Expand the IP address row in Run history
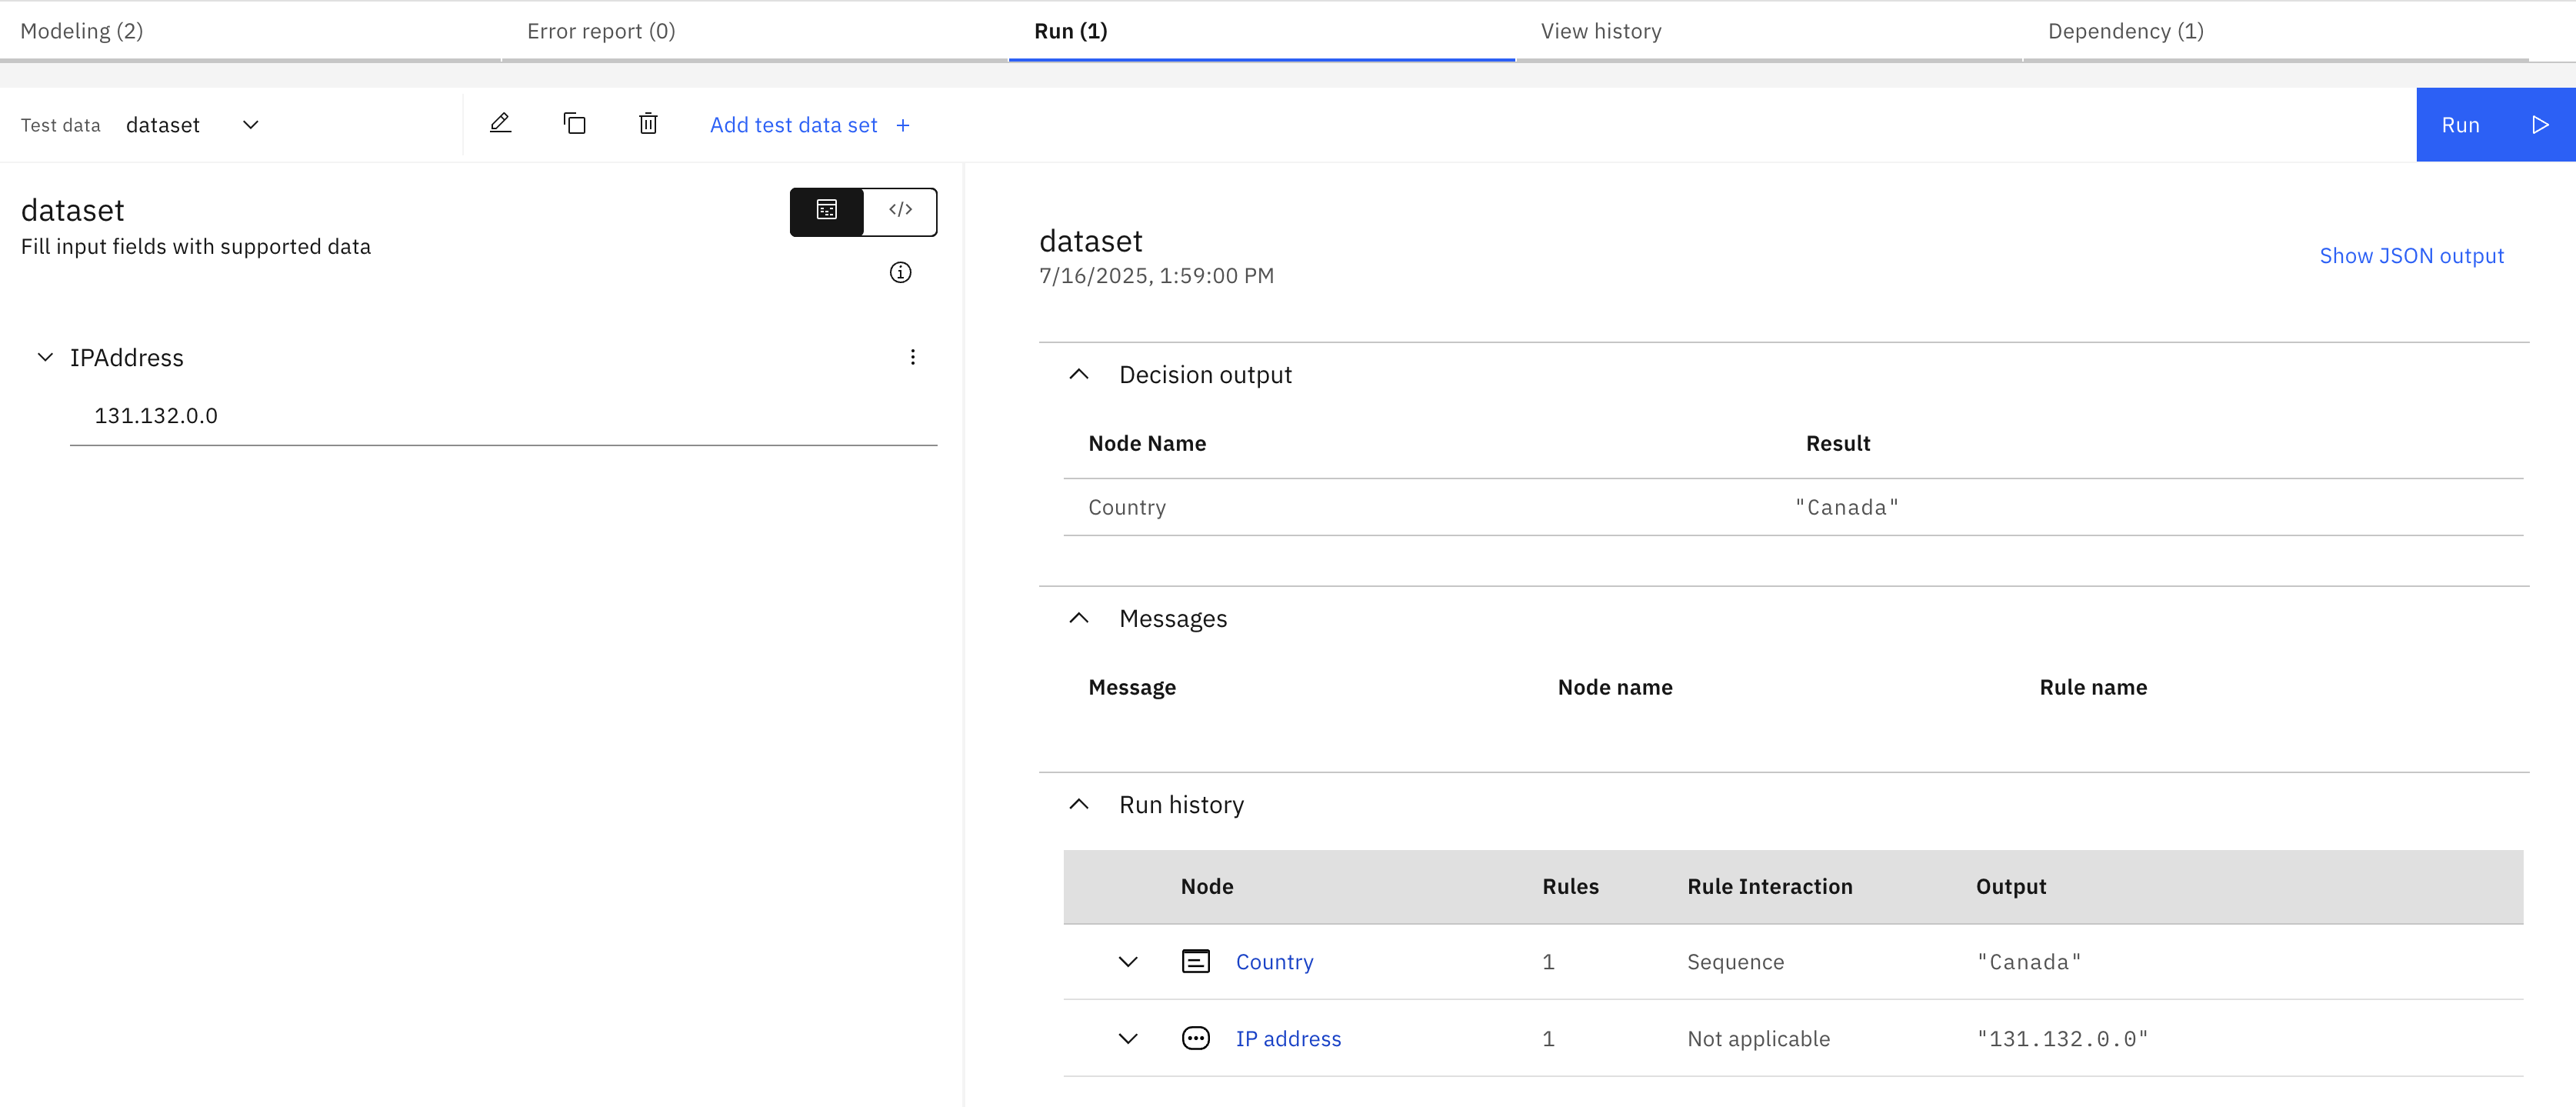The height and width of the screenshot is (1107, 2576). [1128, 1039]
